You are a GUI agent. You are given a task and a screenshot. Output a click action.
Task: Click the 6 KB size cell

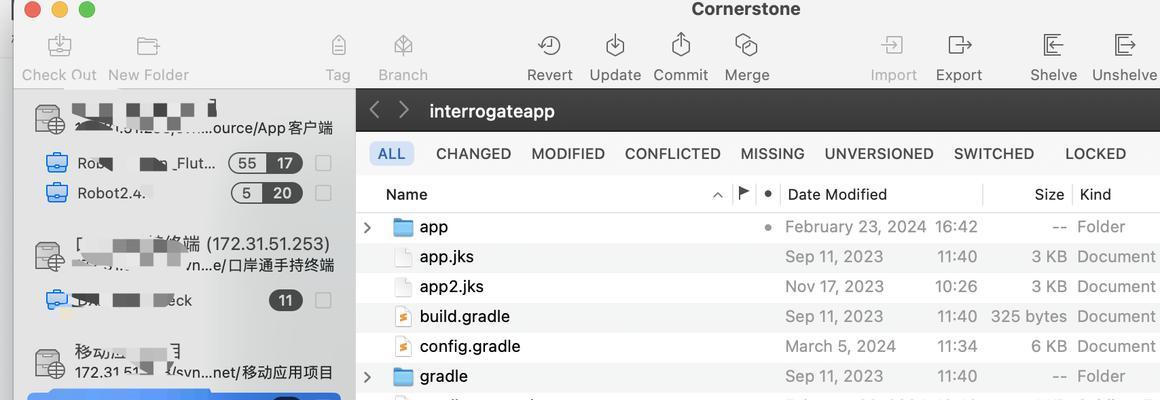pos(1049,346)
